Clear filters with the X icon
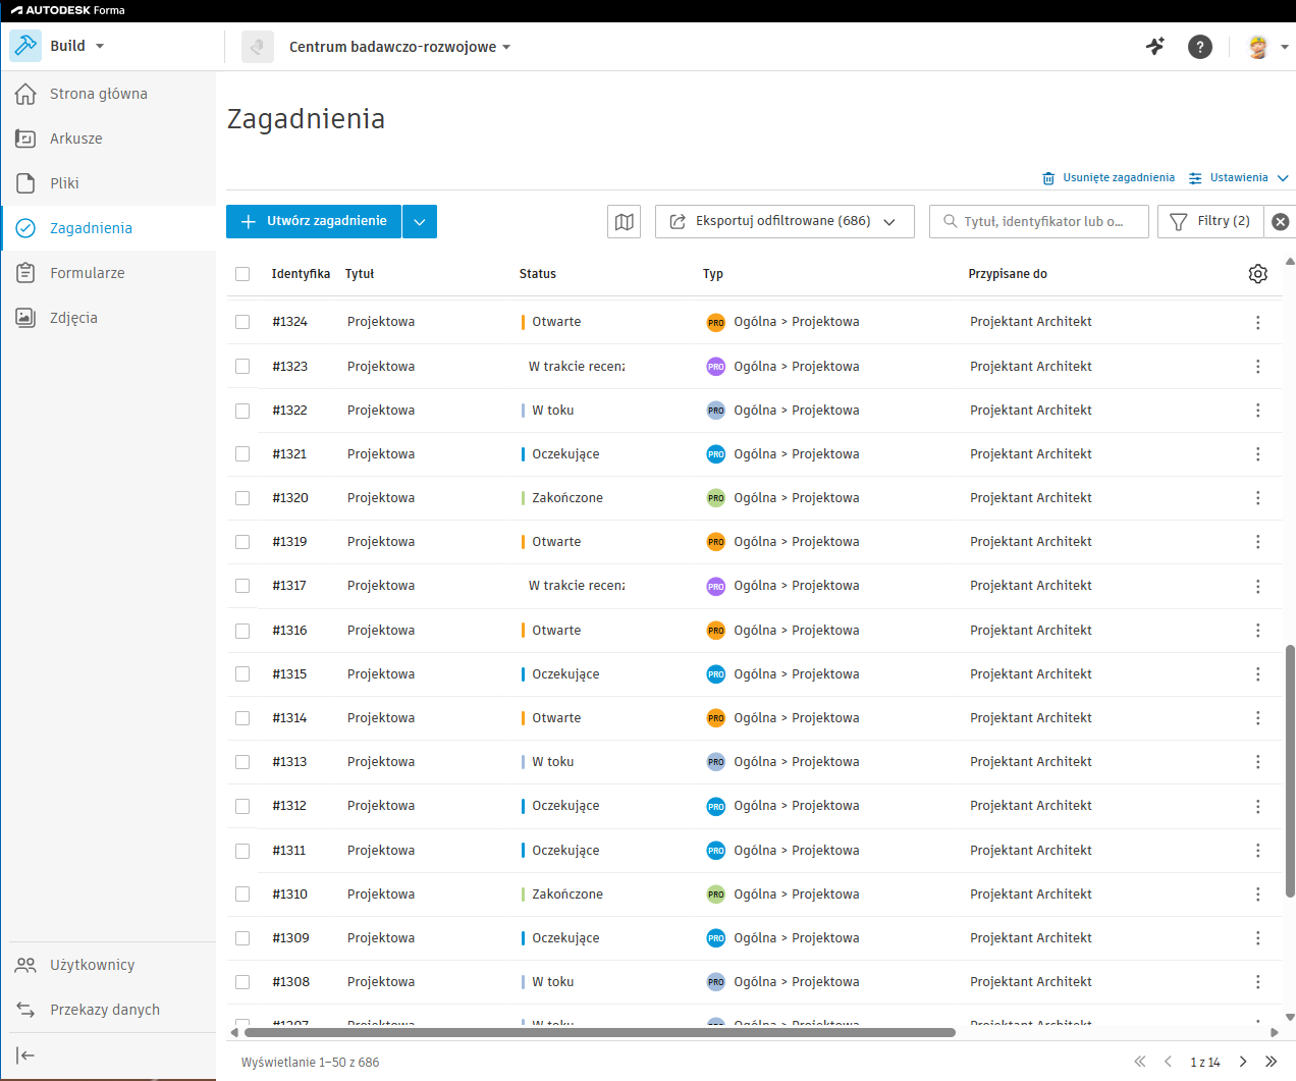Viewport: 1296px width, 1081px height. pos(1280,222)
